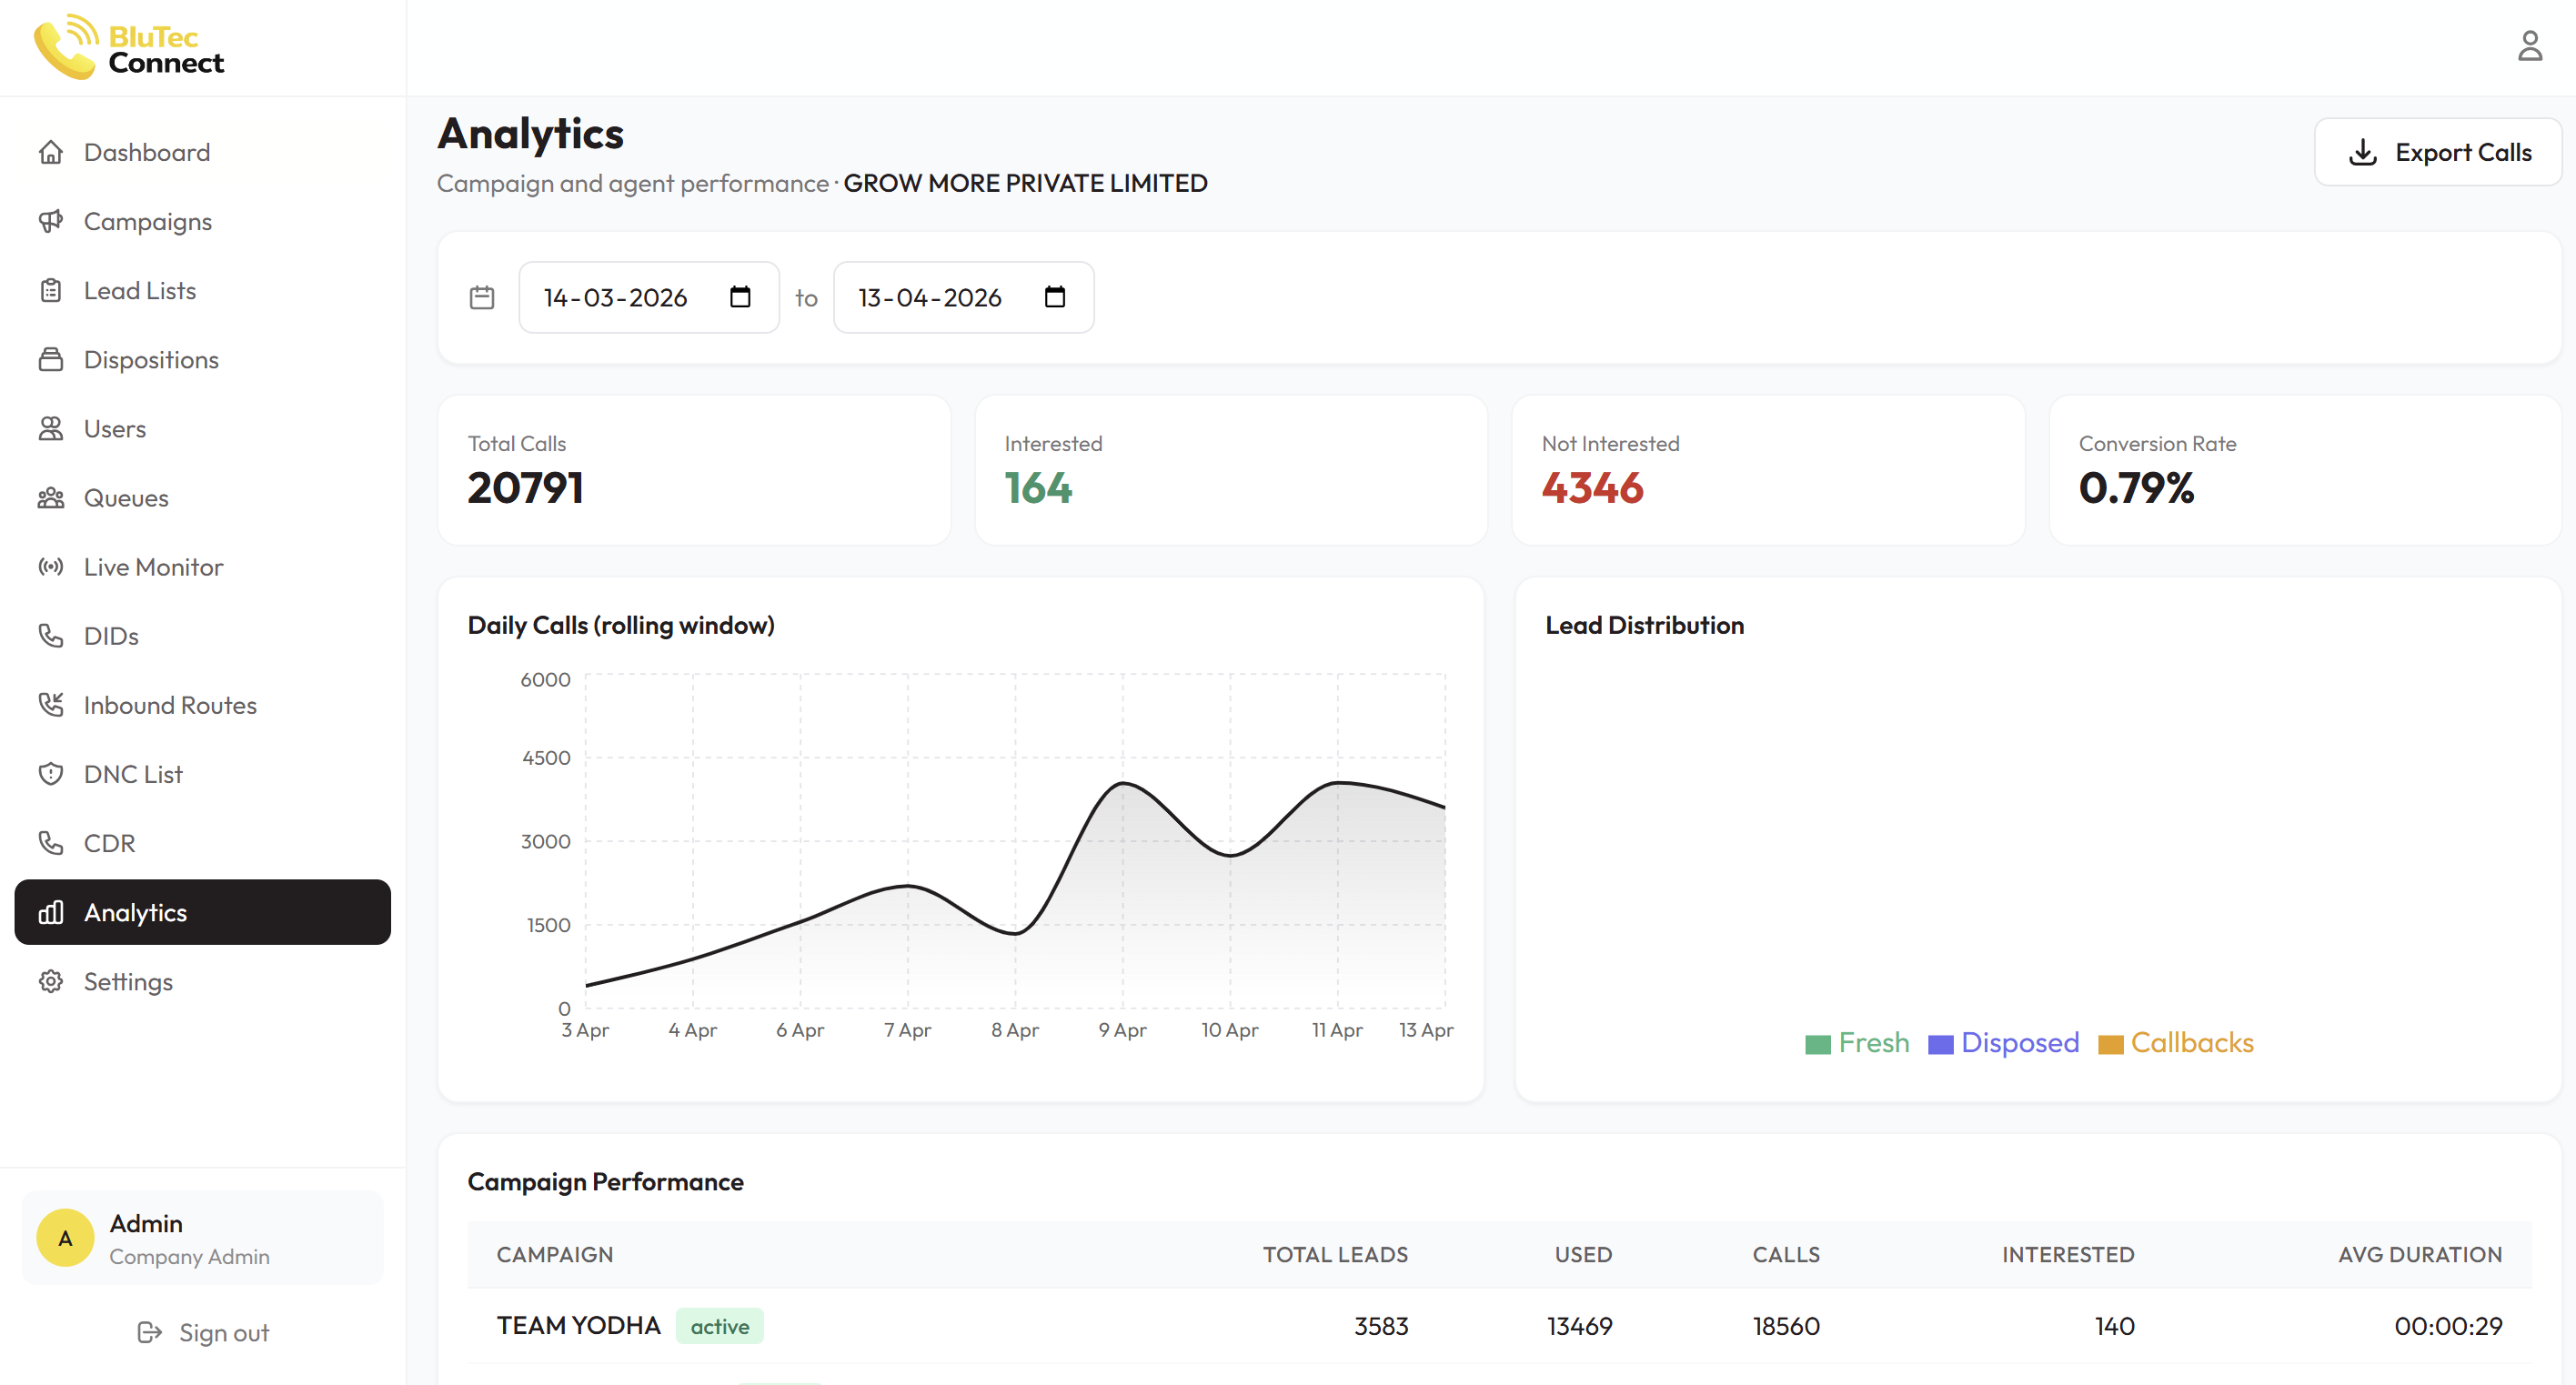2576x1385 pixels.
Task: Select the Inbound Routes phone icon
Action: [x=52, y=704]
